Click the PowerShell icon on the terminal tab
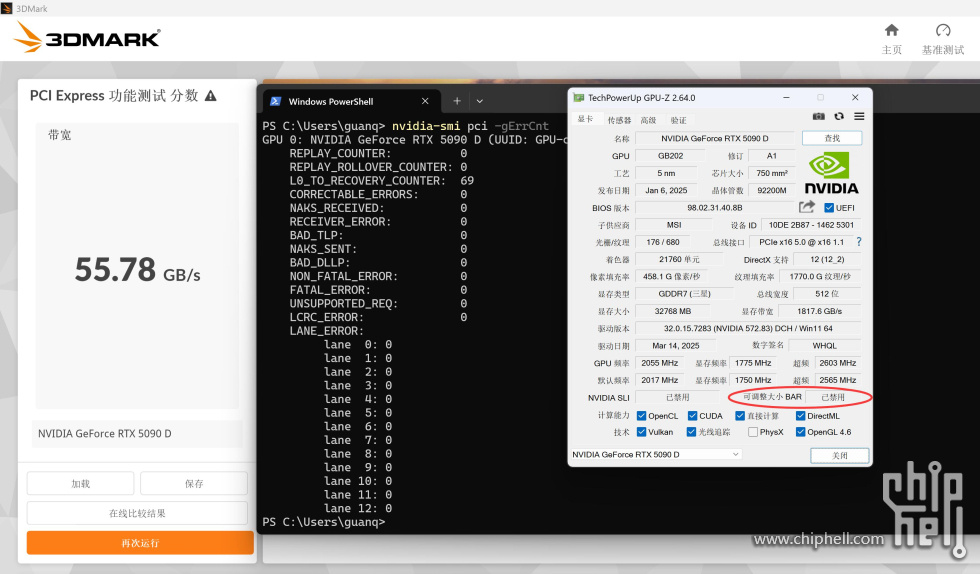This screenshot has height=574, width=980. 275,101
